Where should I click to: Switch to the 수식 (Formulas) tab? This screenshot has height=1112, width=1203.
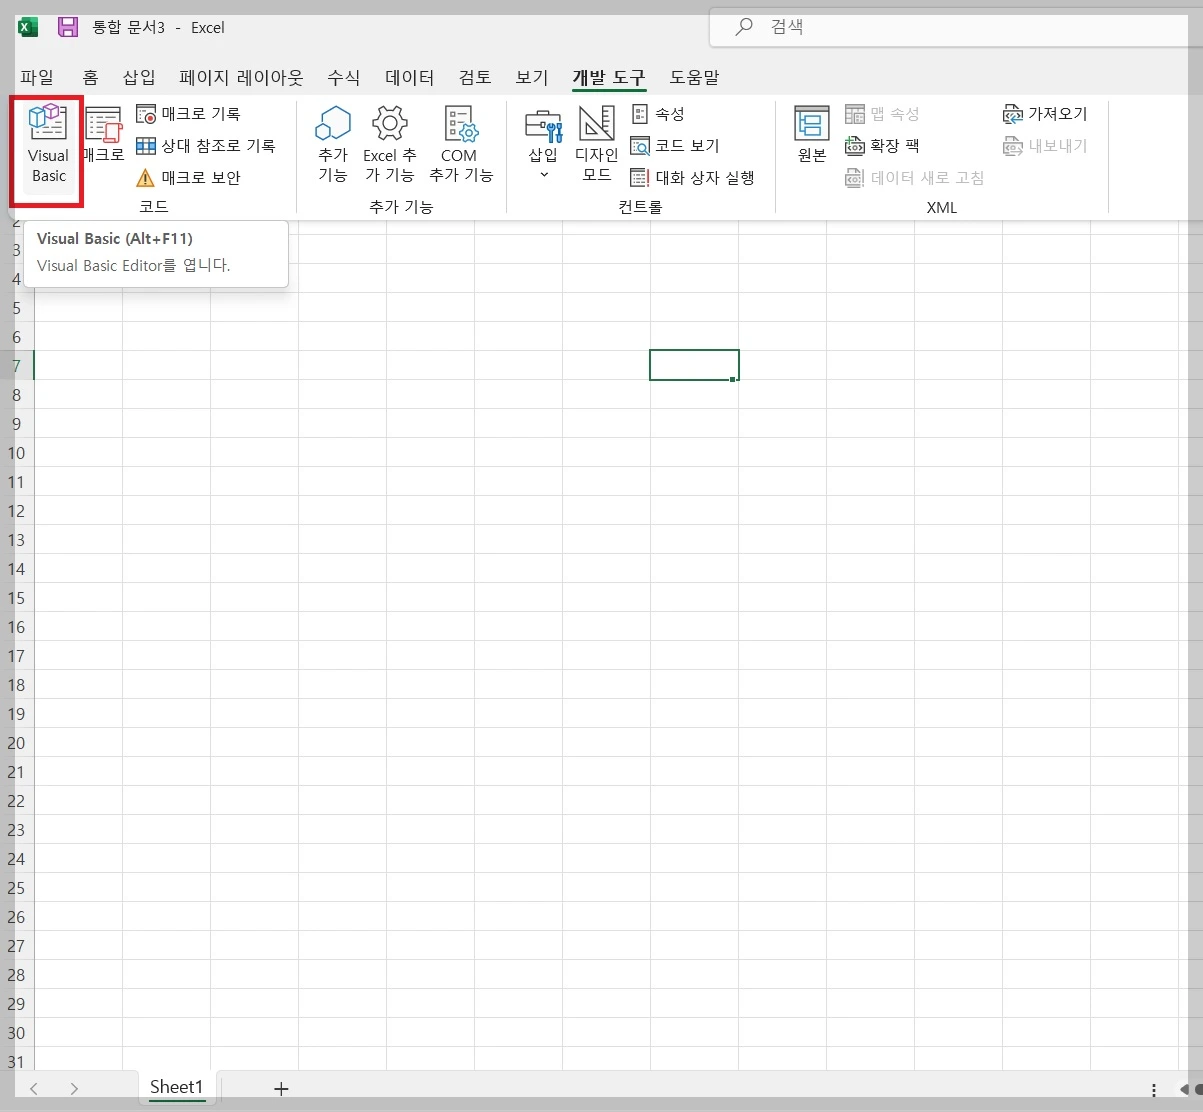pyautogui.click(x=343, y=77)
